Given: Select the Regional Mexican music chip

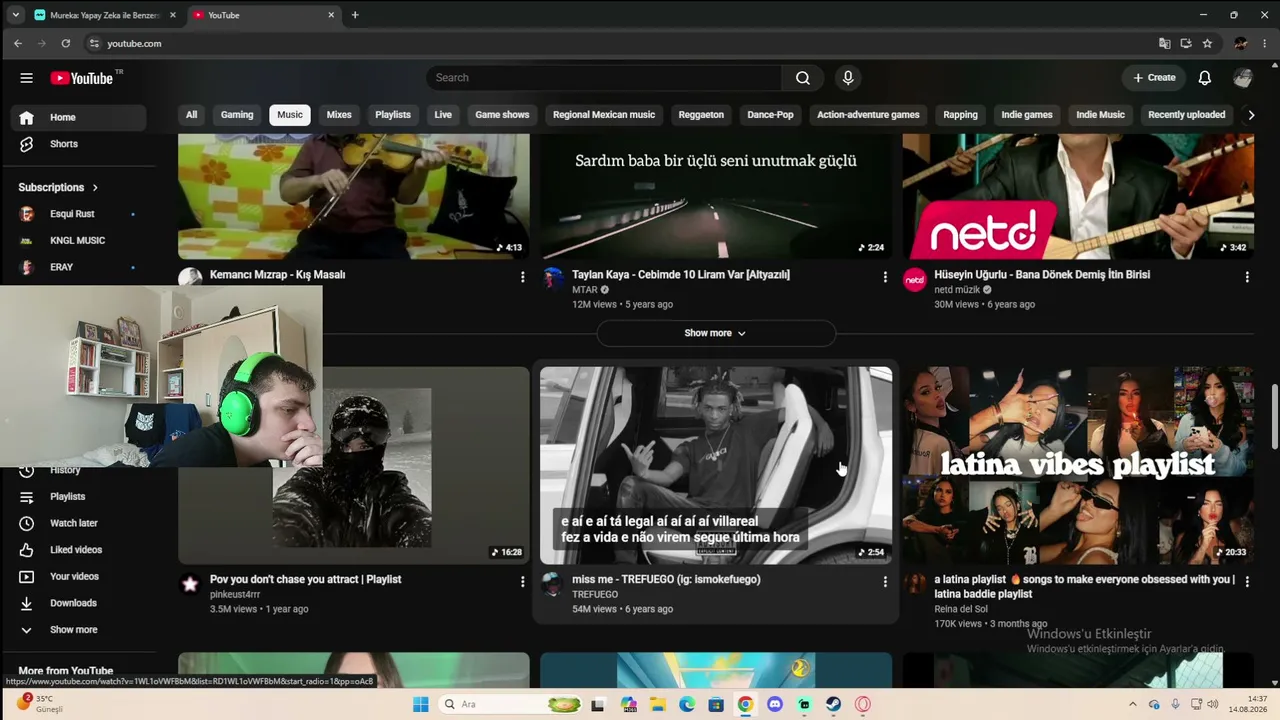Looking at the screenshot, I should [x=604, y=115].
